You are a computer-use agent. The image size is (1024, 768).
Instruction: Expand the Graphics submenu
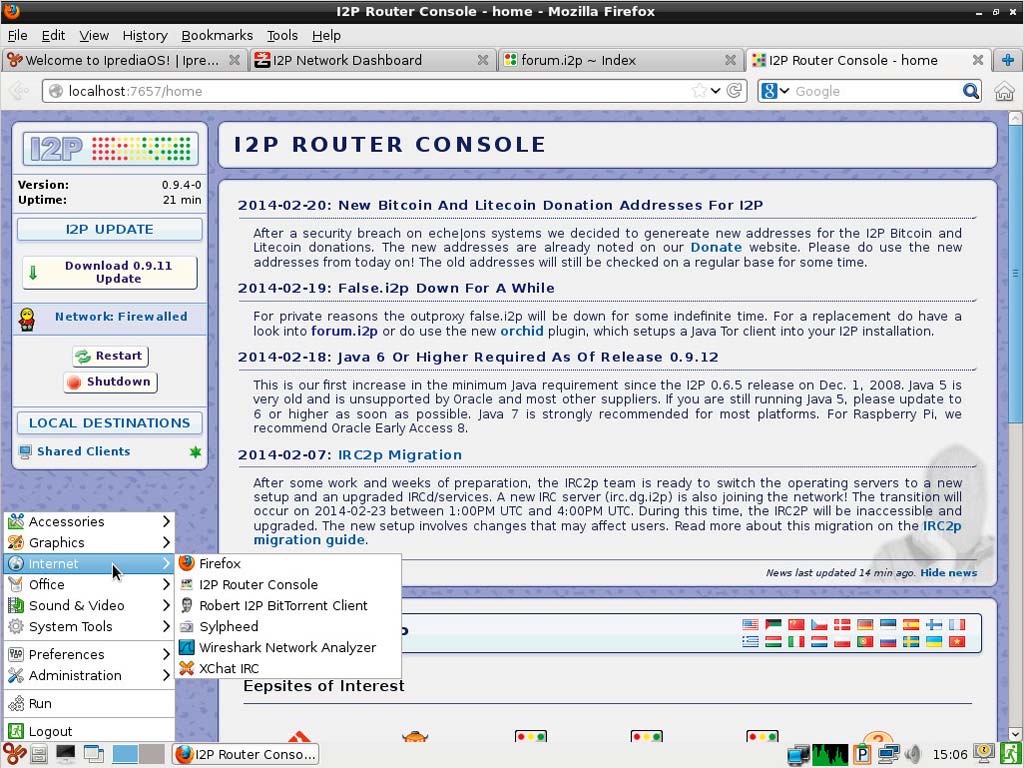(89, 542)
